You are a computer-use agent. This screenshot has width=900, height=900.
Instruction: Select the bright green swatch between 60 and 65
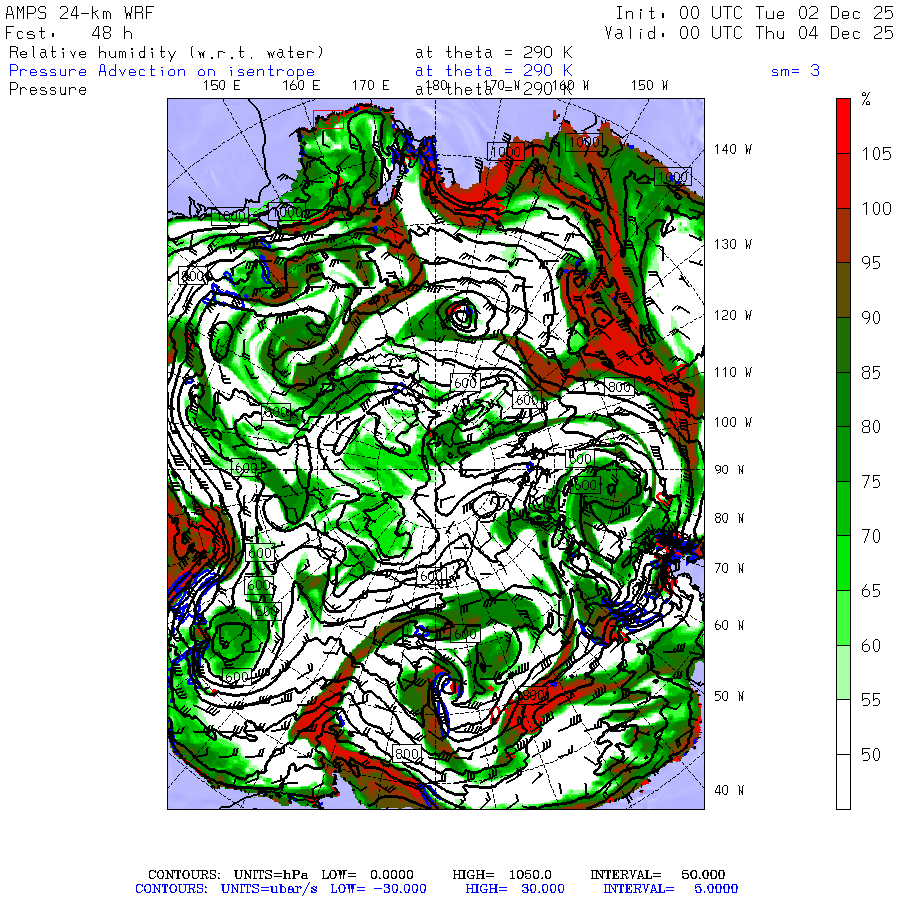843,618
